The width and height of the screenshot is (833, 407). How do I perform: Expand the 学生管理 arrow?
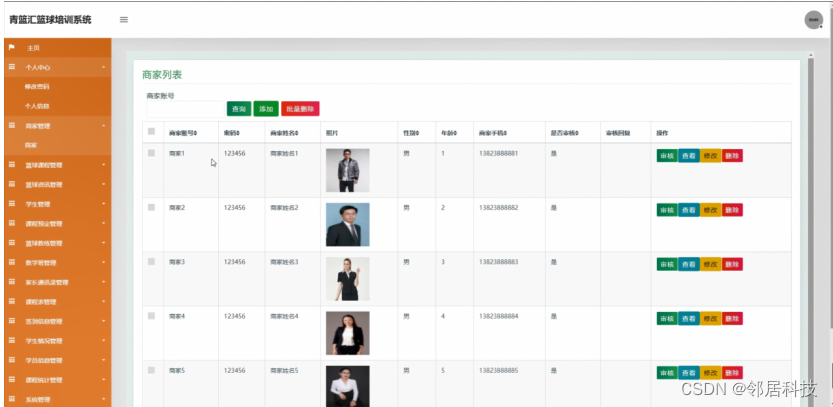104,204
